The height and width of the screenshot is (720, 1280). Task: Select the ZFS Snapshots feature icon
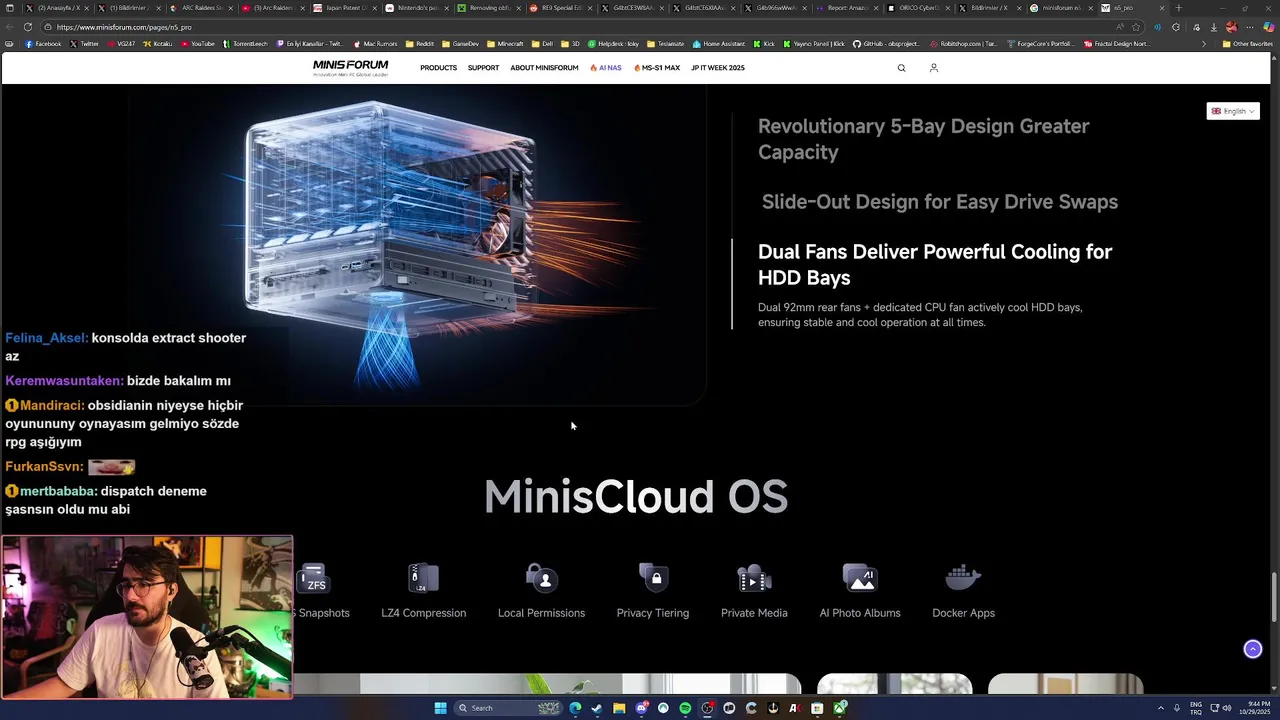tap(315, 579)
